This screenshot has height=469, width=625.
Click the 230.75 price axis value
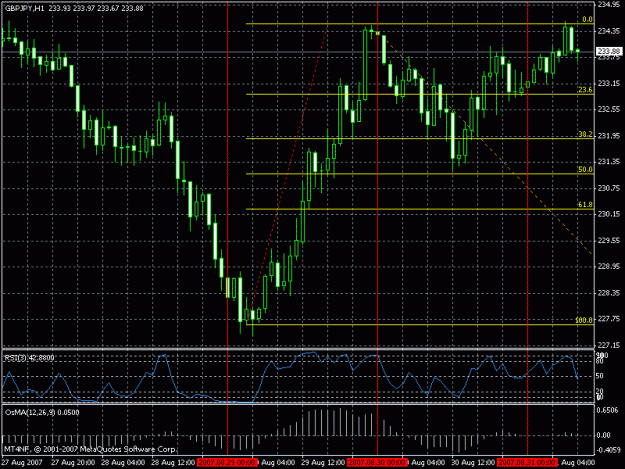609,188
